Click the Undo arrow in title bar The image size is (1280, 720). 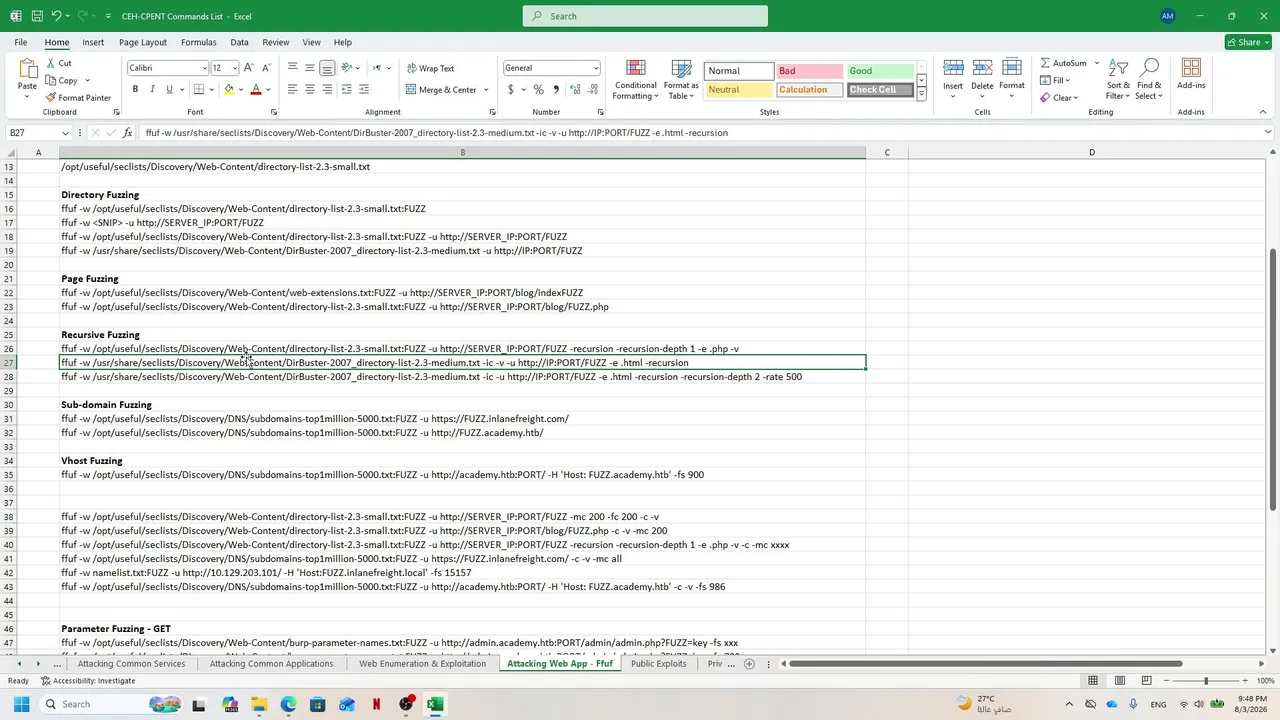(x=57, y=16)
